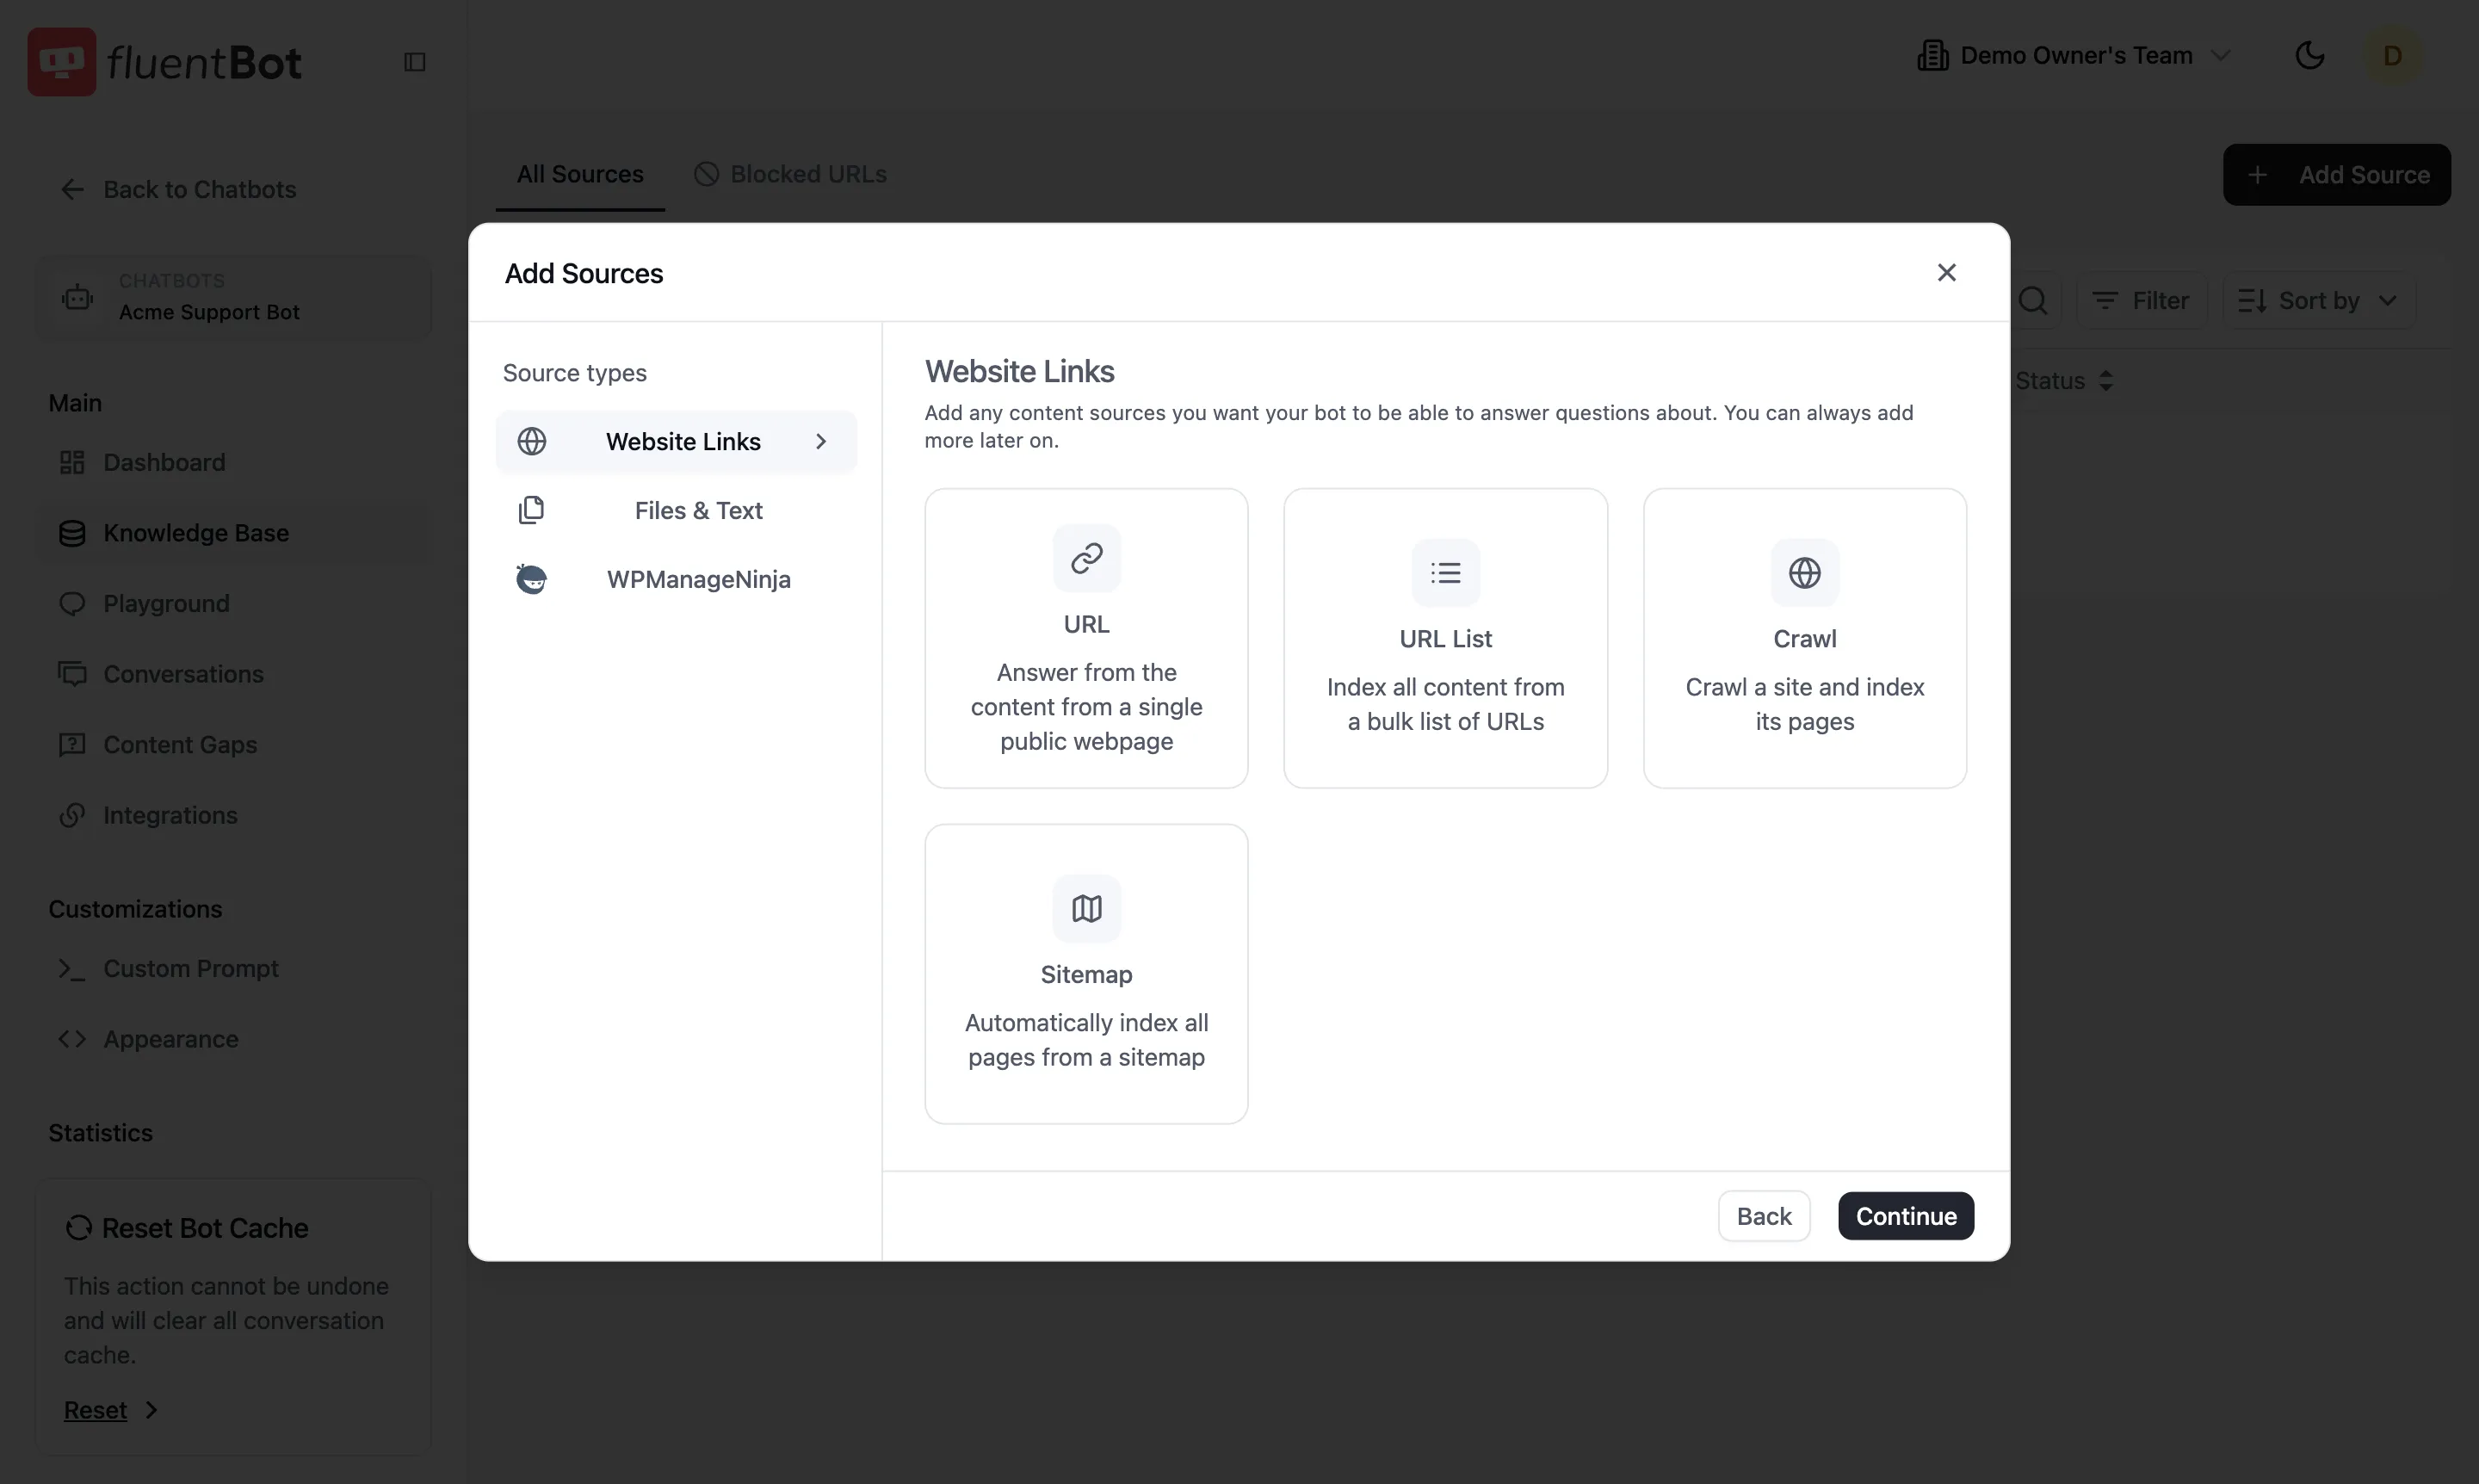Click the Reset link

click(95, 1410)
